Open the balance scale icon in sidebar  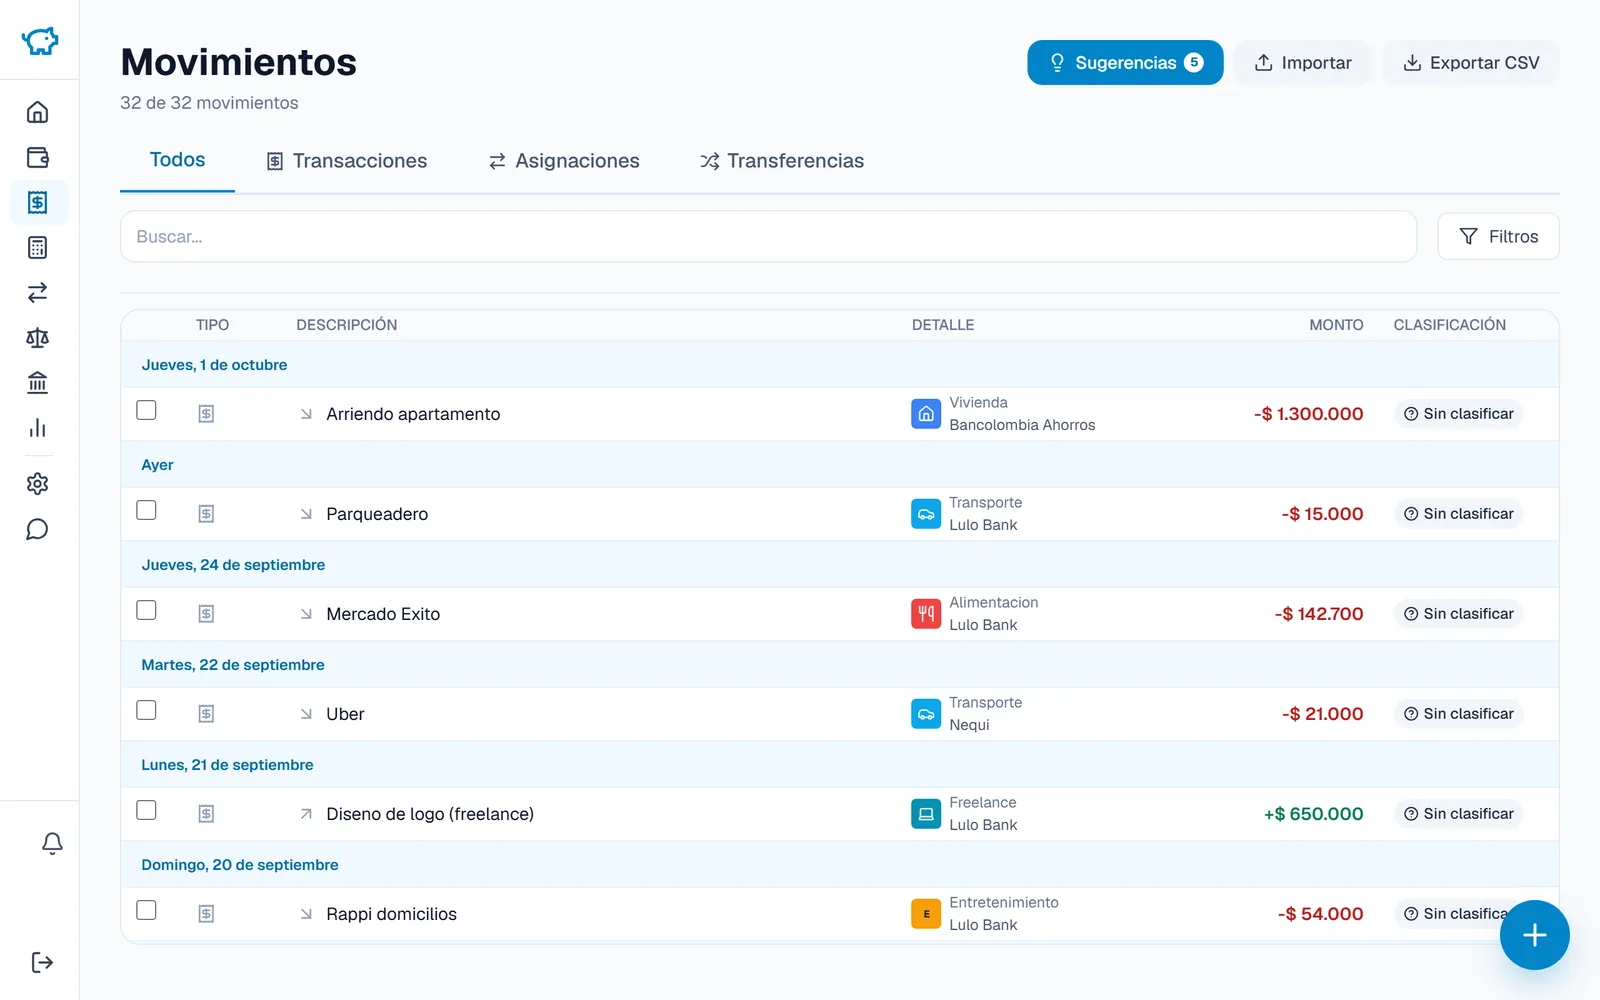tap(37, 338)
